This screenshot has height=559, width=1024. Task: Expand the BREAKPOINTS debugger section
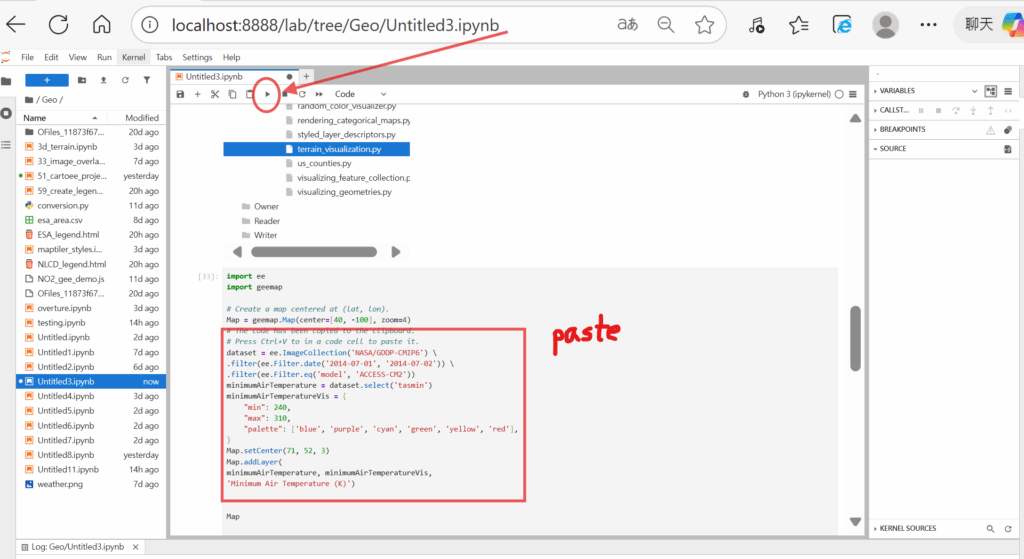(x=903, y=129)
